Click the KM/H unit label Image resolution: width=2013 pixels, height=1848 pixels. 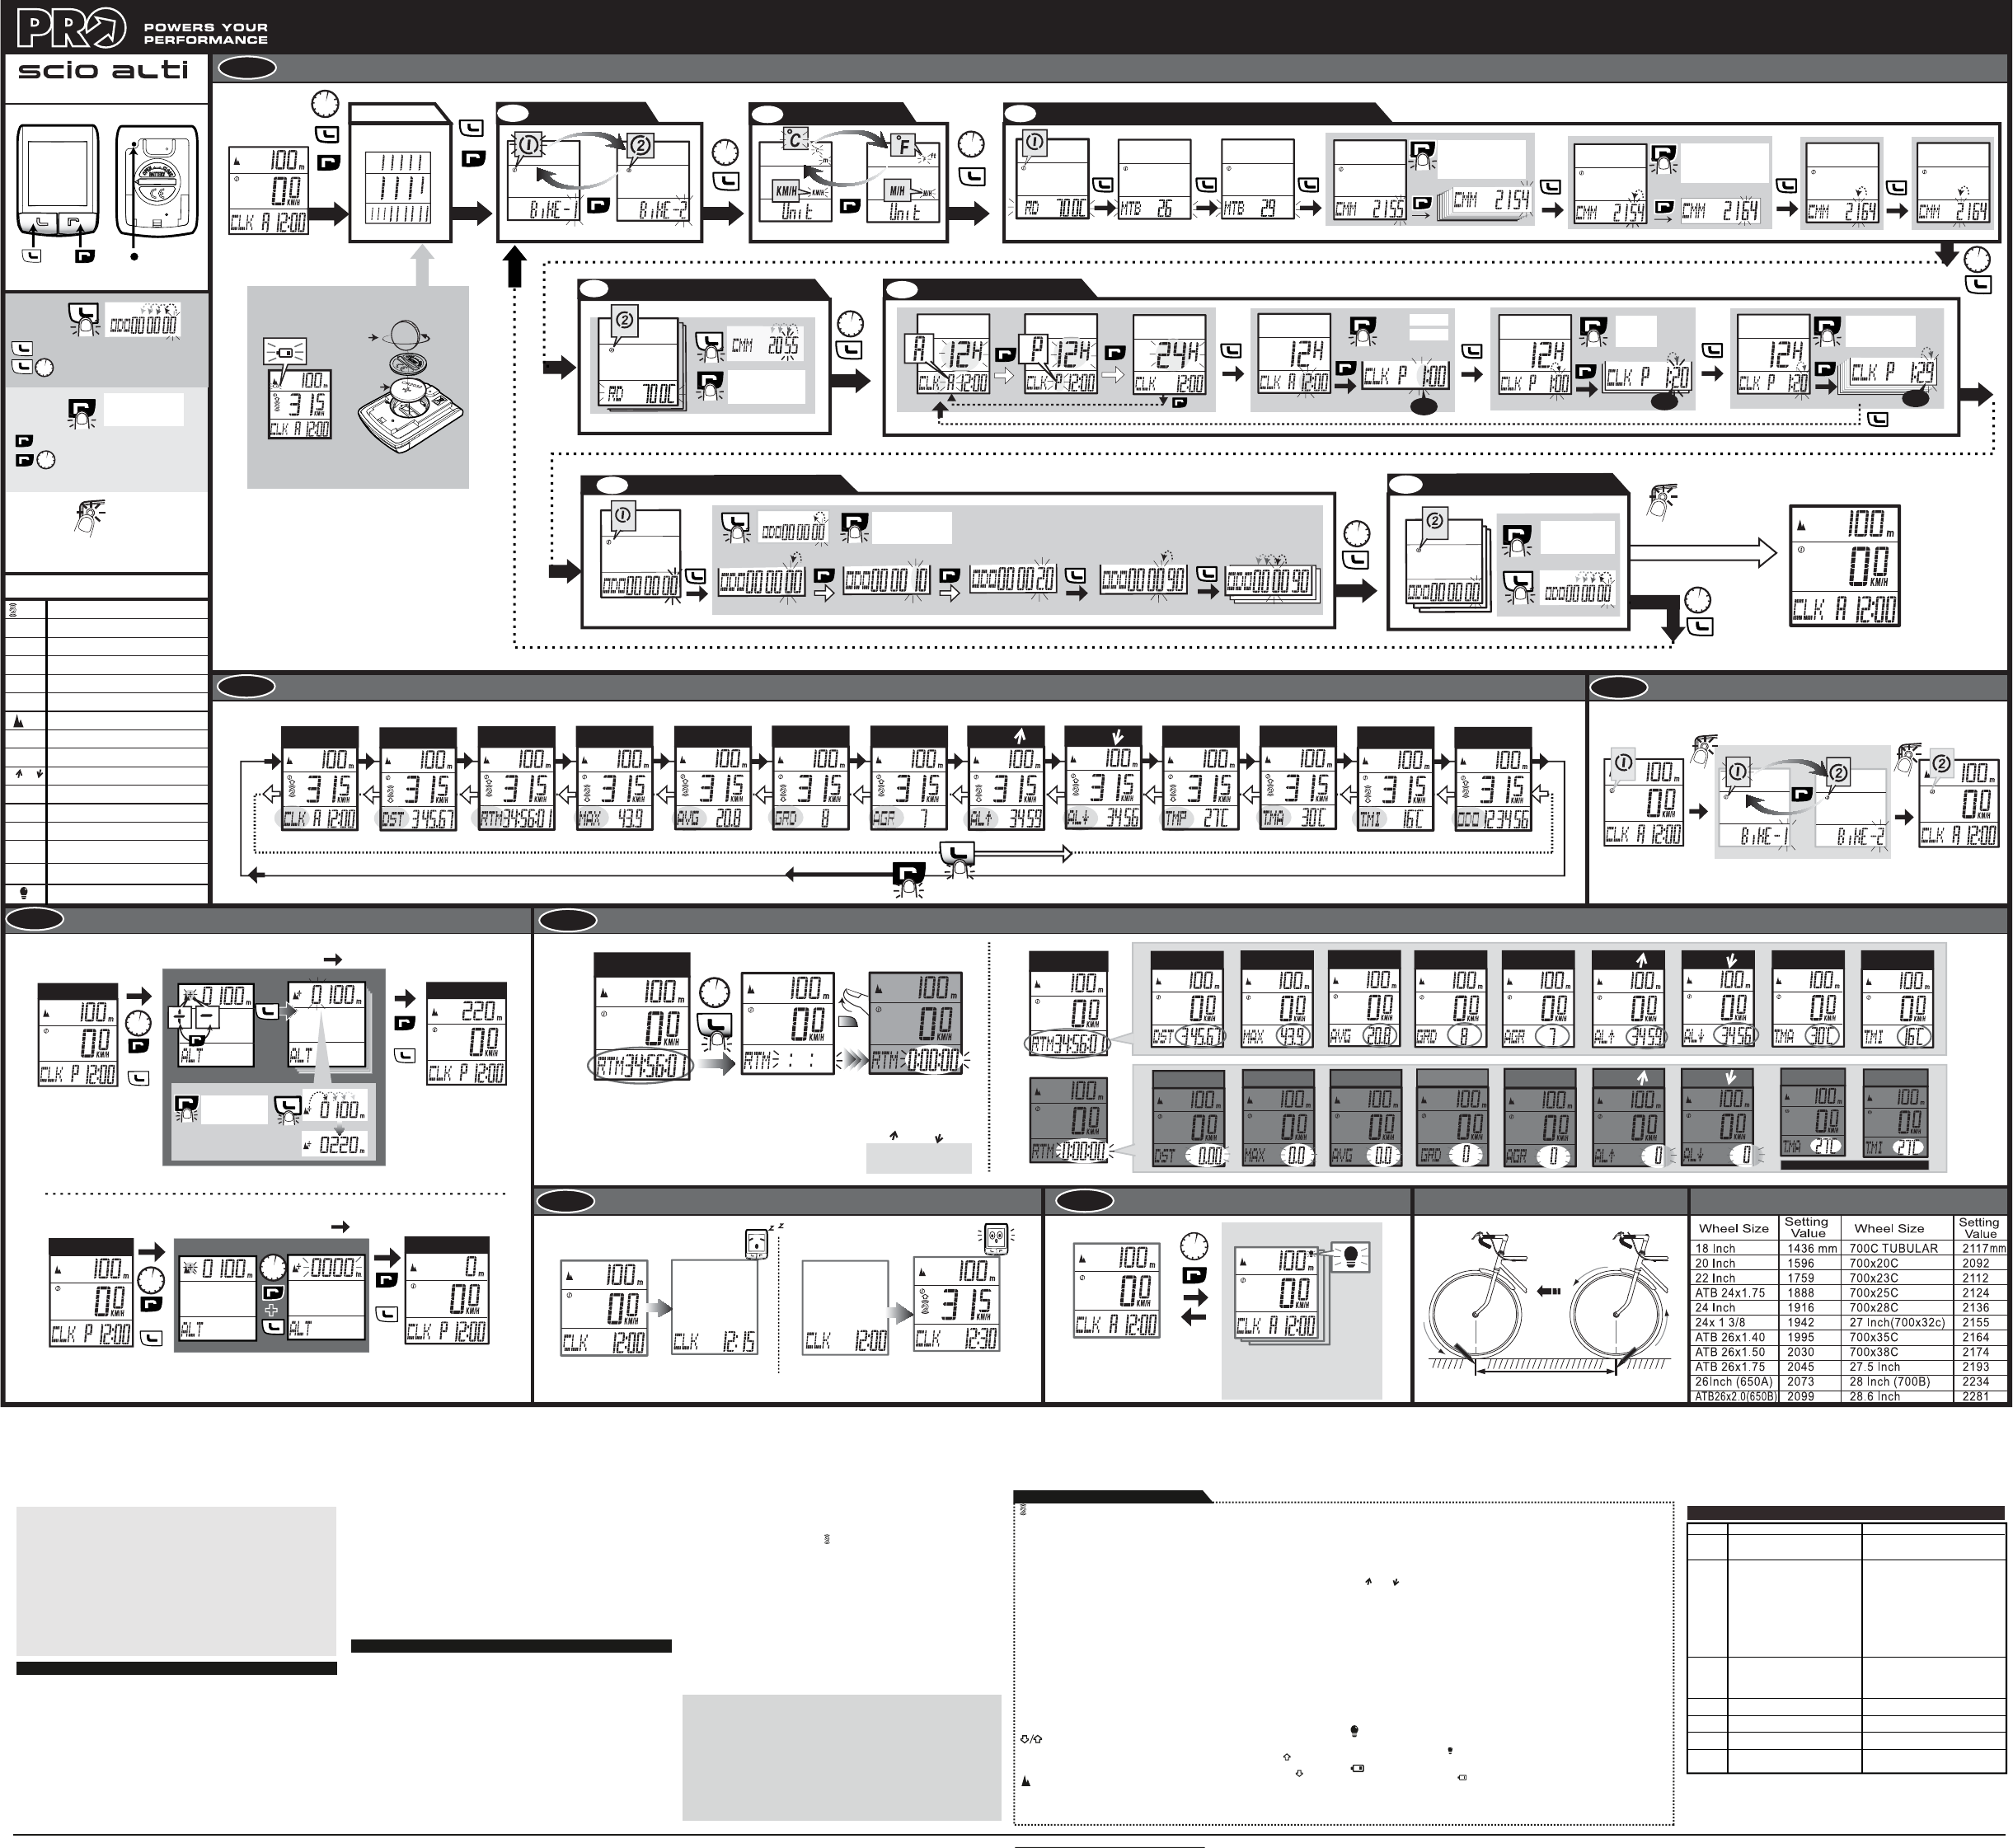787,191
